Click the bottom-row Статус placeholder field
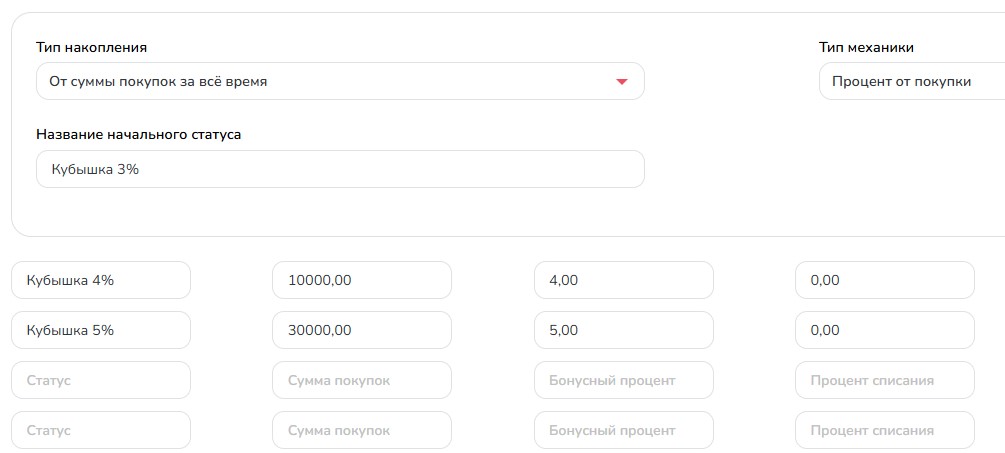The image size is (1005, 453). [x=101, y=430]
